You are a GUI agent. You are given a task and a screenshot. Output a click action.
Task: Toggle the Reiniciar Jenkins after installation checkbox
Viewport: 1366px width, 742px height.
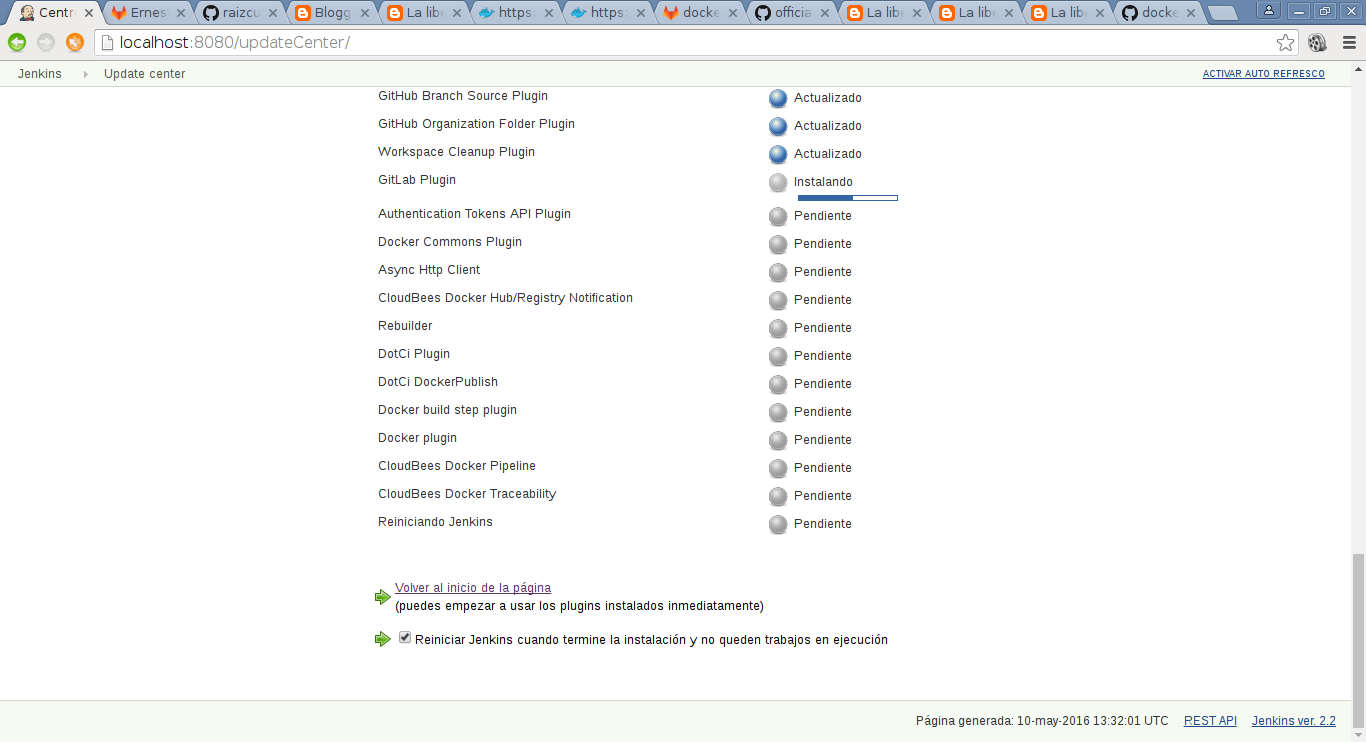point(405,638)
